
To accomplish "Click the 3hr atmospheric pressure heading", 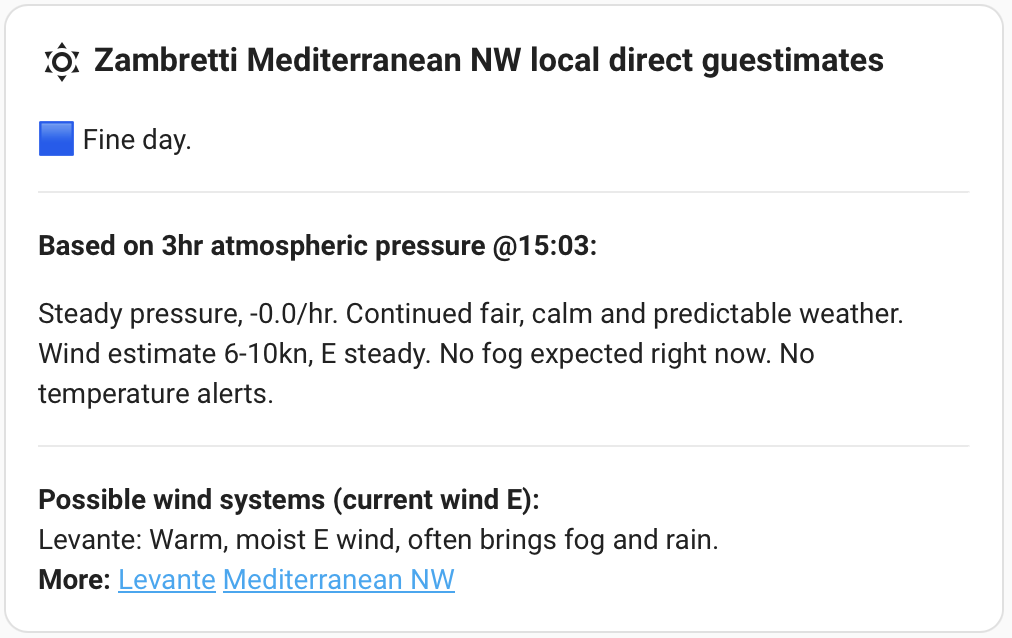I will [318, 246].
